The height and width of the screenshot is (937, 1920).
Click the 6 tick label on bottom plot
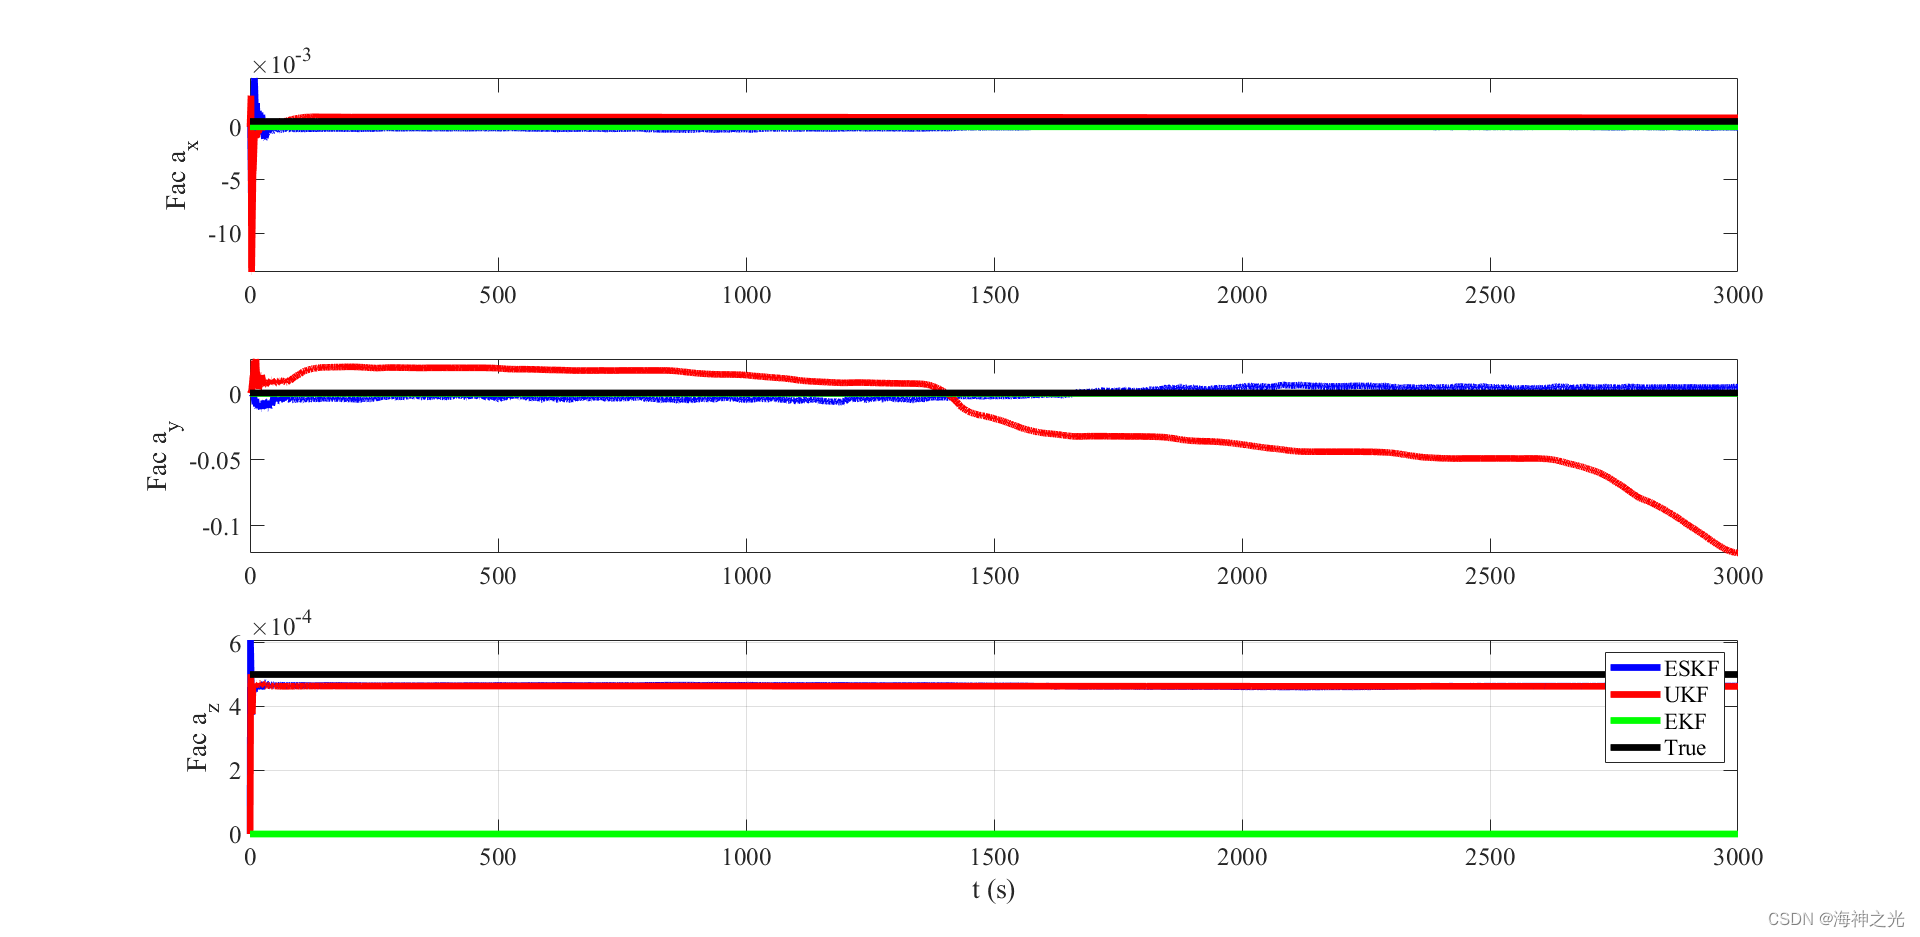click(235, 644)
